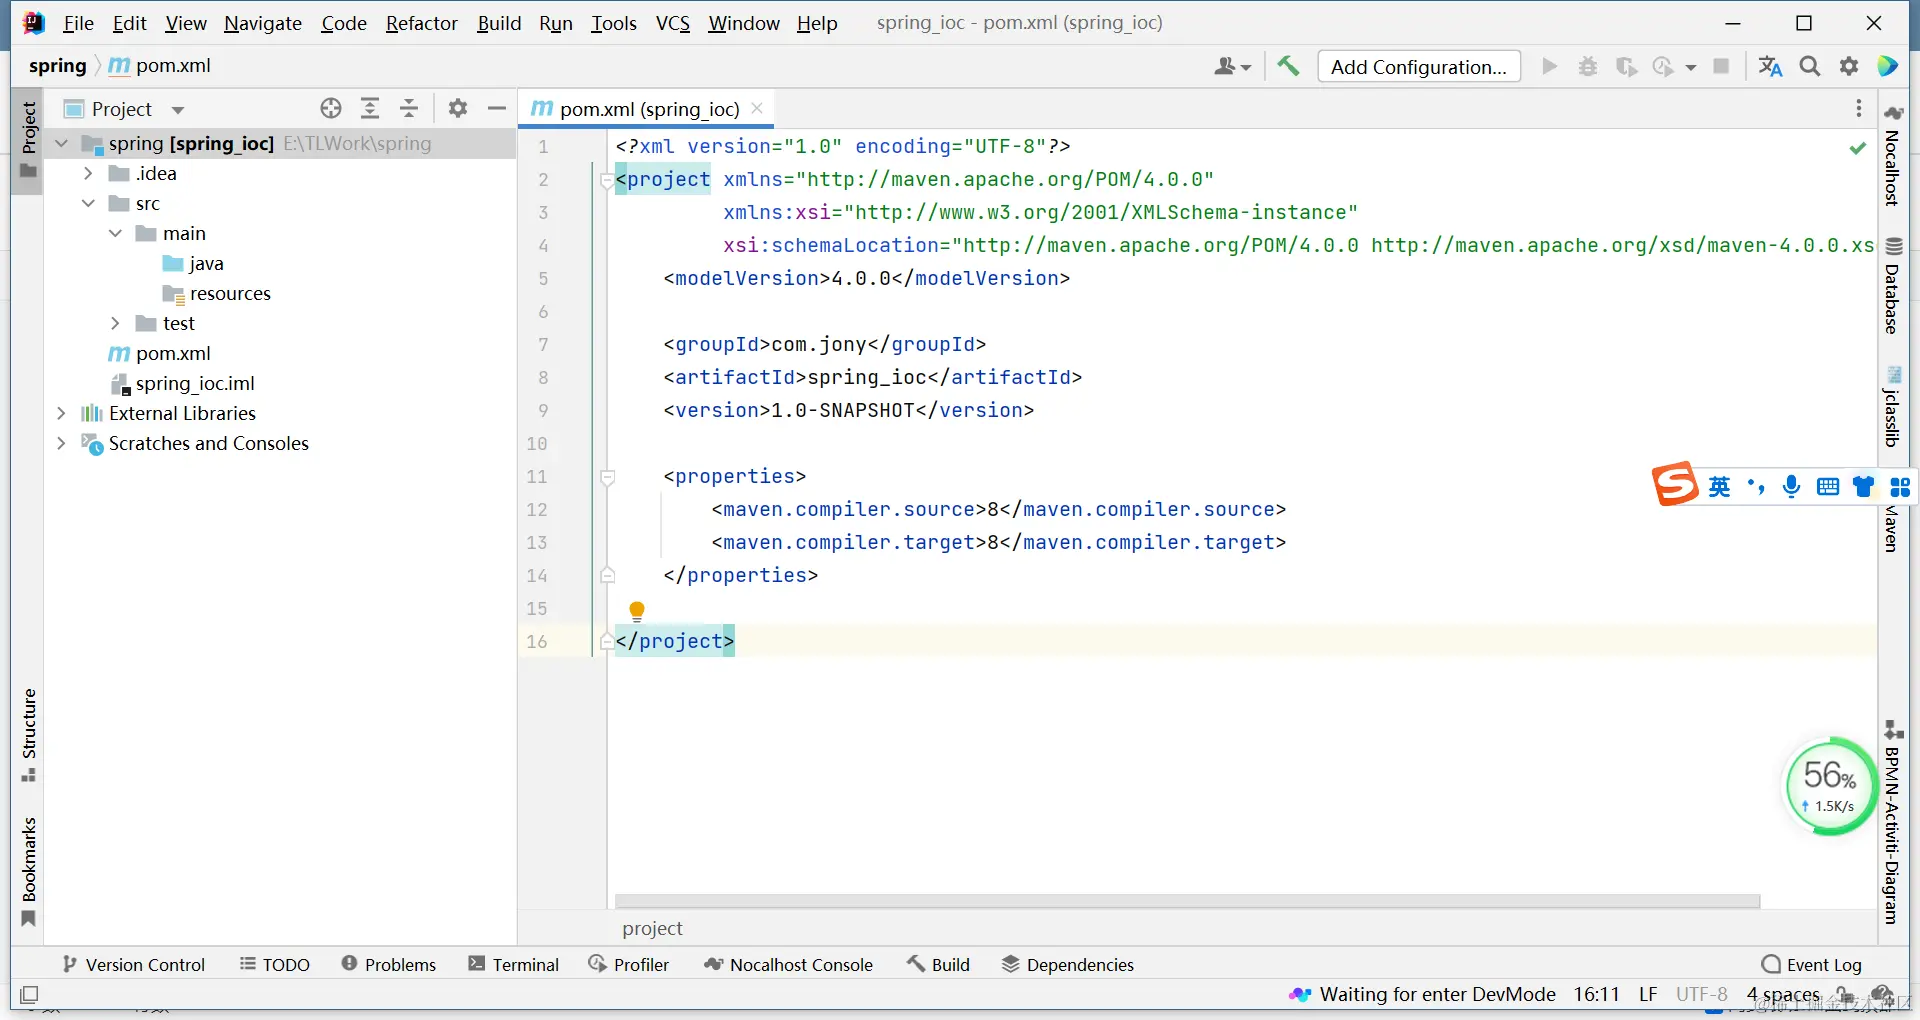Open the Sogou soft keyboard icon
Viewport: 1920px width, 1020px height.
click(x=1828, y=486)
